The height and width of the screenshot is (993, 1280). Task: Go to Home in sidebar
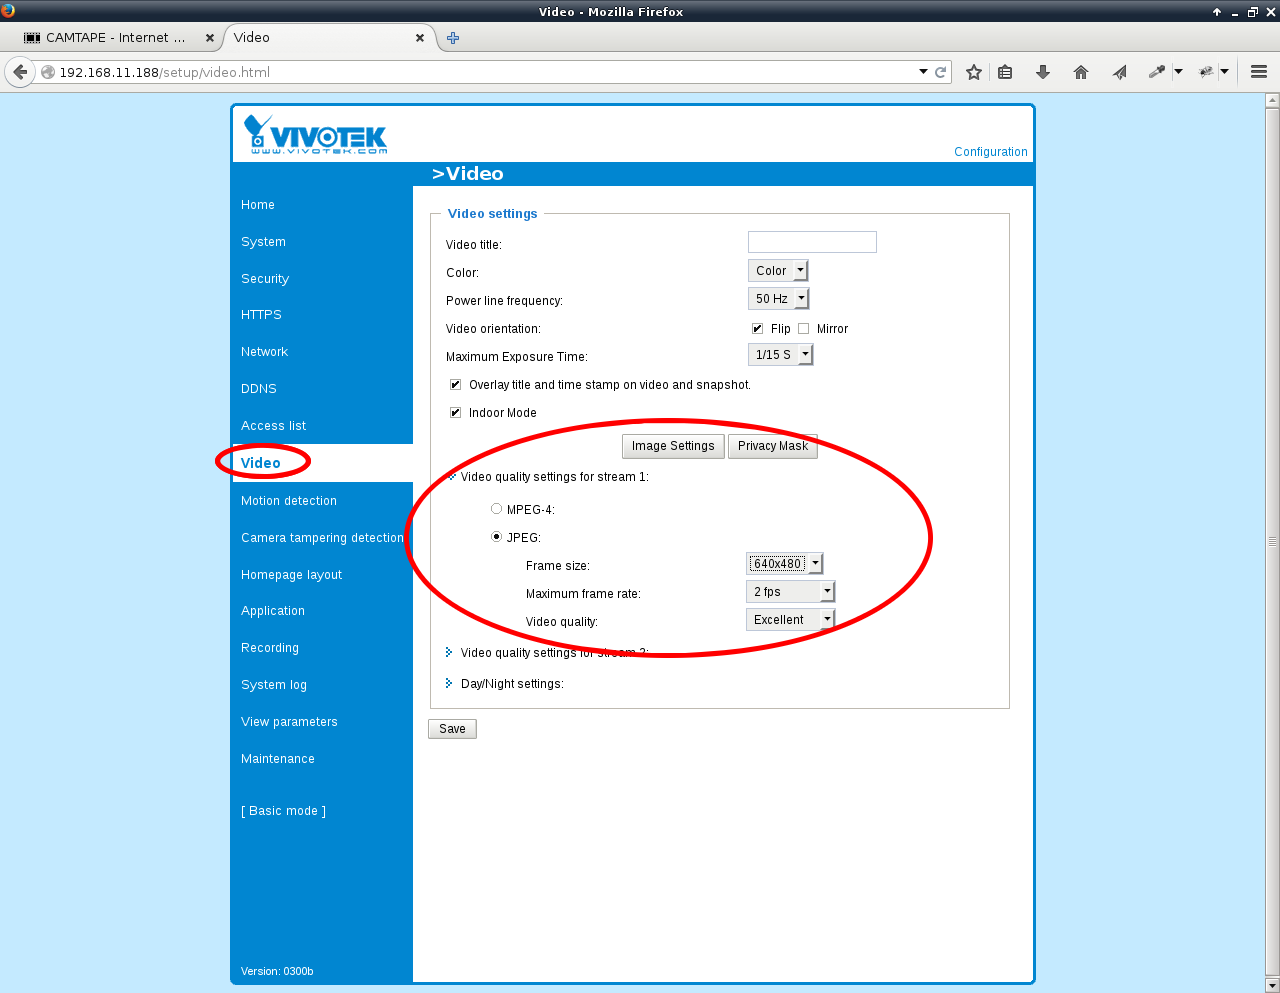pyautogui.click(x=258, y=205)
